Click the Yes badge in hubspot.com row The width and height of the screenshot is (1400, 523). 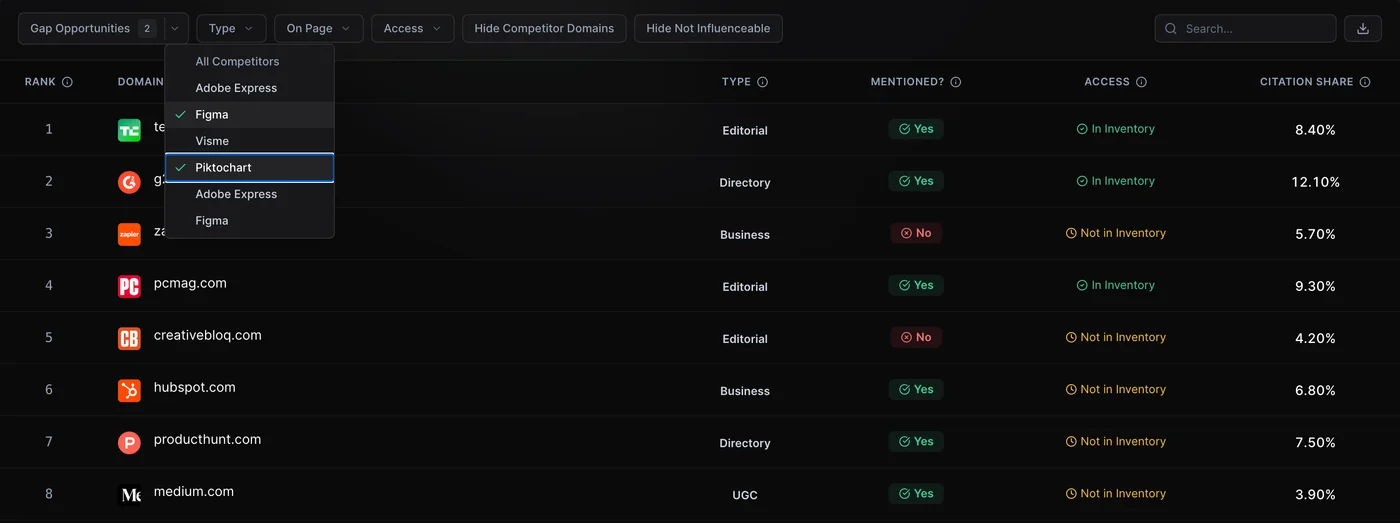coord(916,389)
